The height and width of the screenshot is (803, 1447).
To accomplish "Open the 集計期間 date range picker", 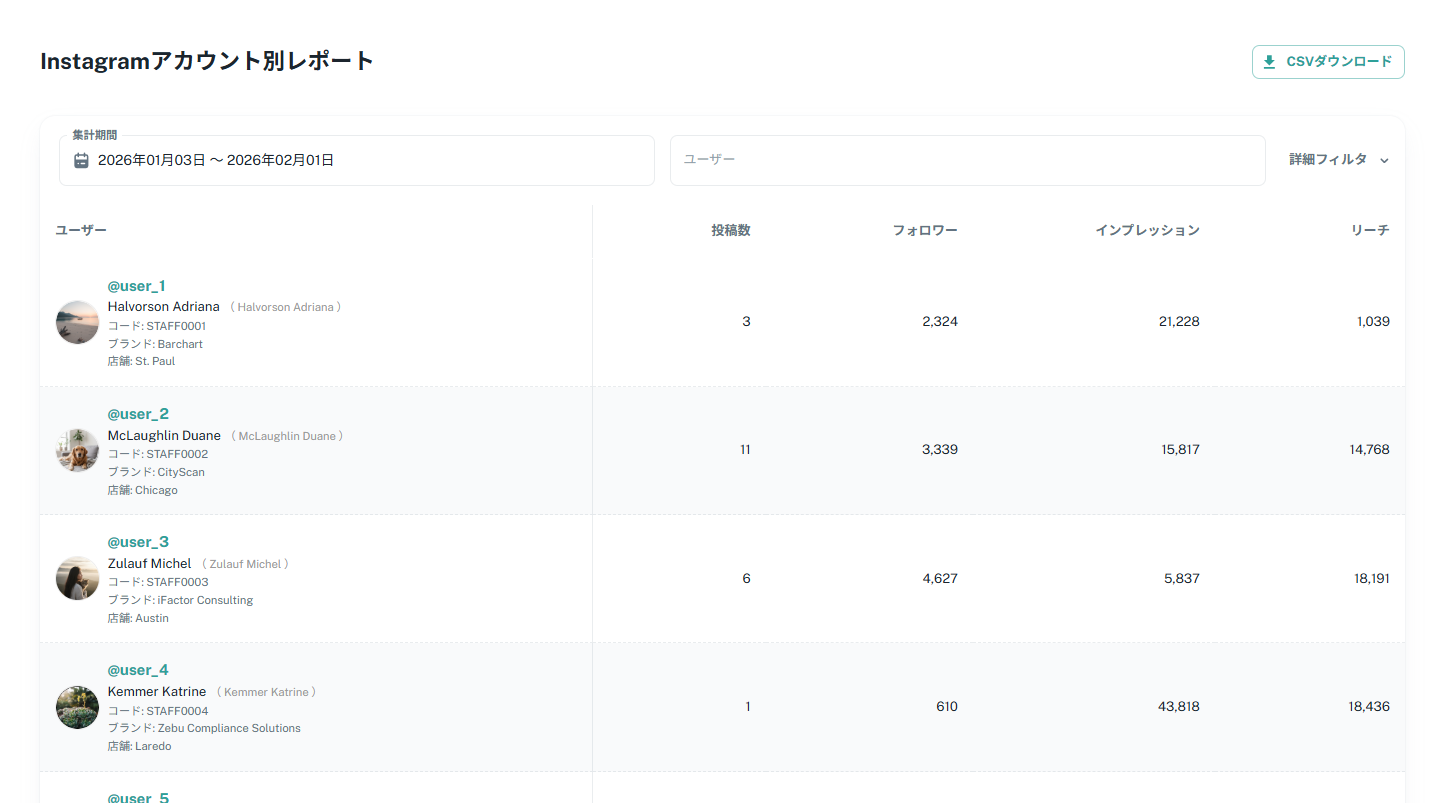I will 356,160.
